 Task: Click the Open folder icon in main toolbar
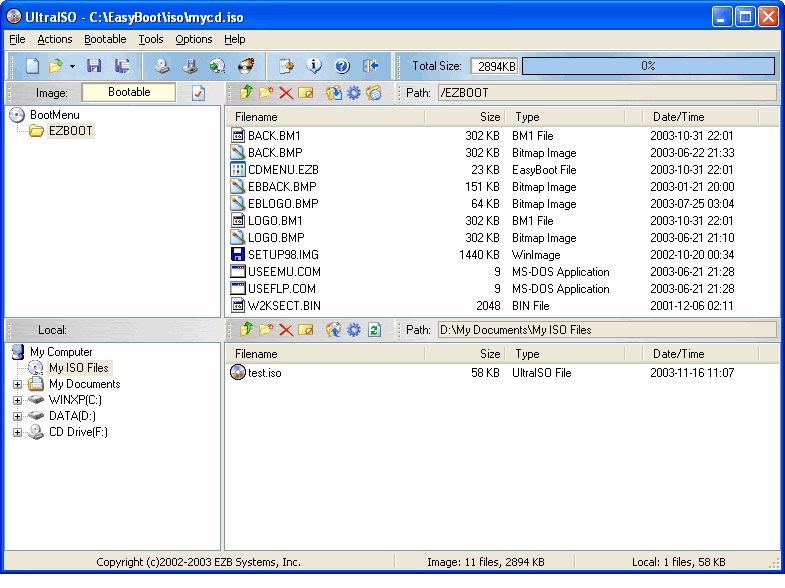tap(56, 66)
